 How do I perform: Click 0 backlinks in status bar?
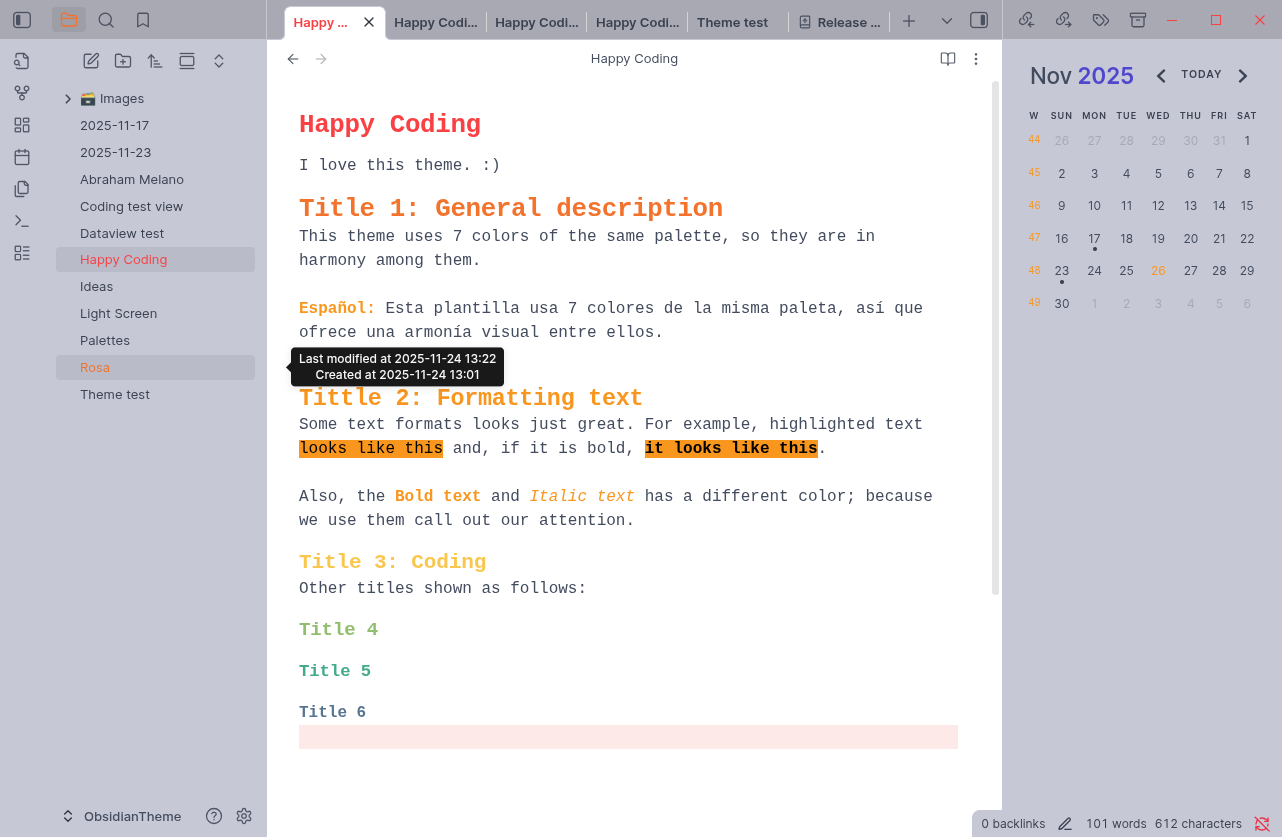tap(1013, 824)
